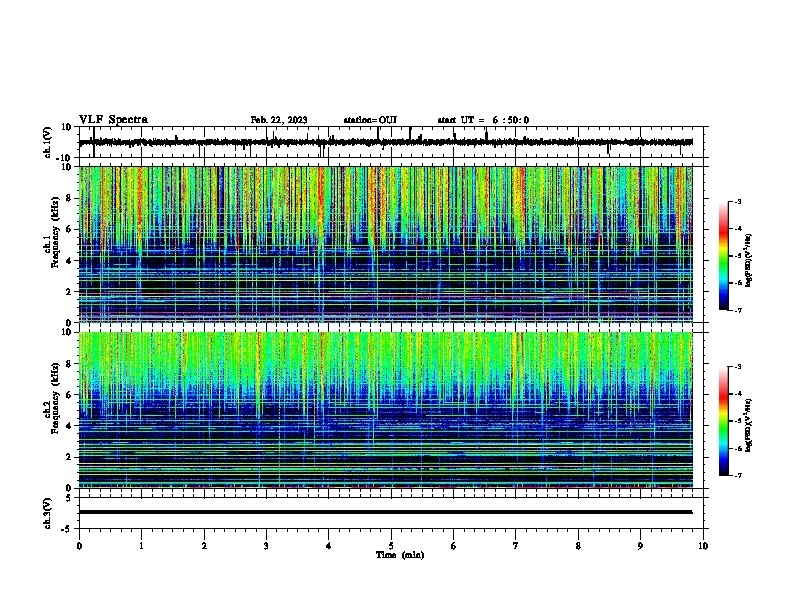The width and height of the screenshot is (792, 612).
Task: Click the ch.2 spectrogram color scale bar
Action: pos(723,421)
